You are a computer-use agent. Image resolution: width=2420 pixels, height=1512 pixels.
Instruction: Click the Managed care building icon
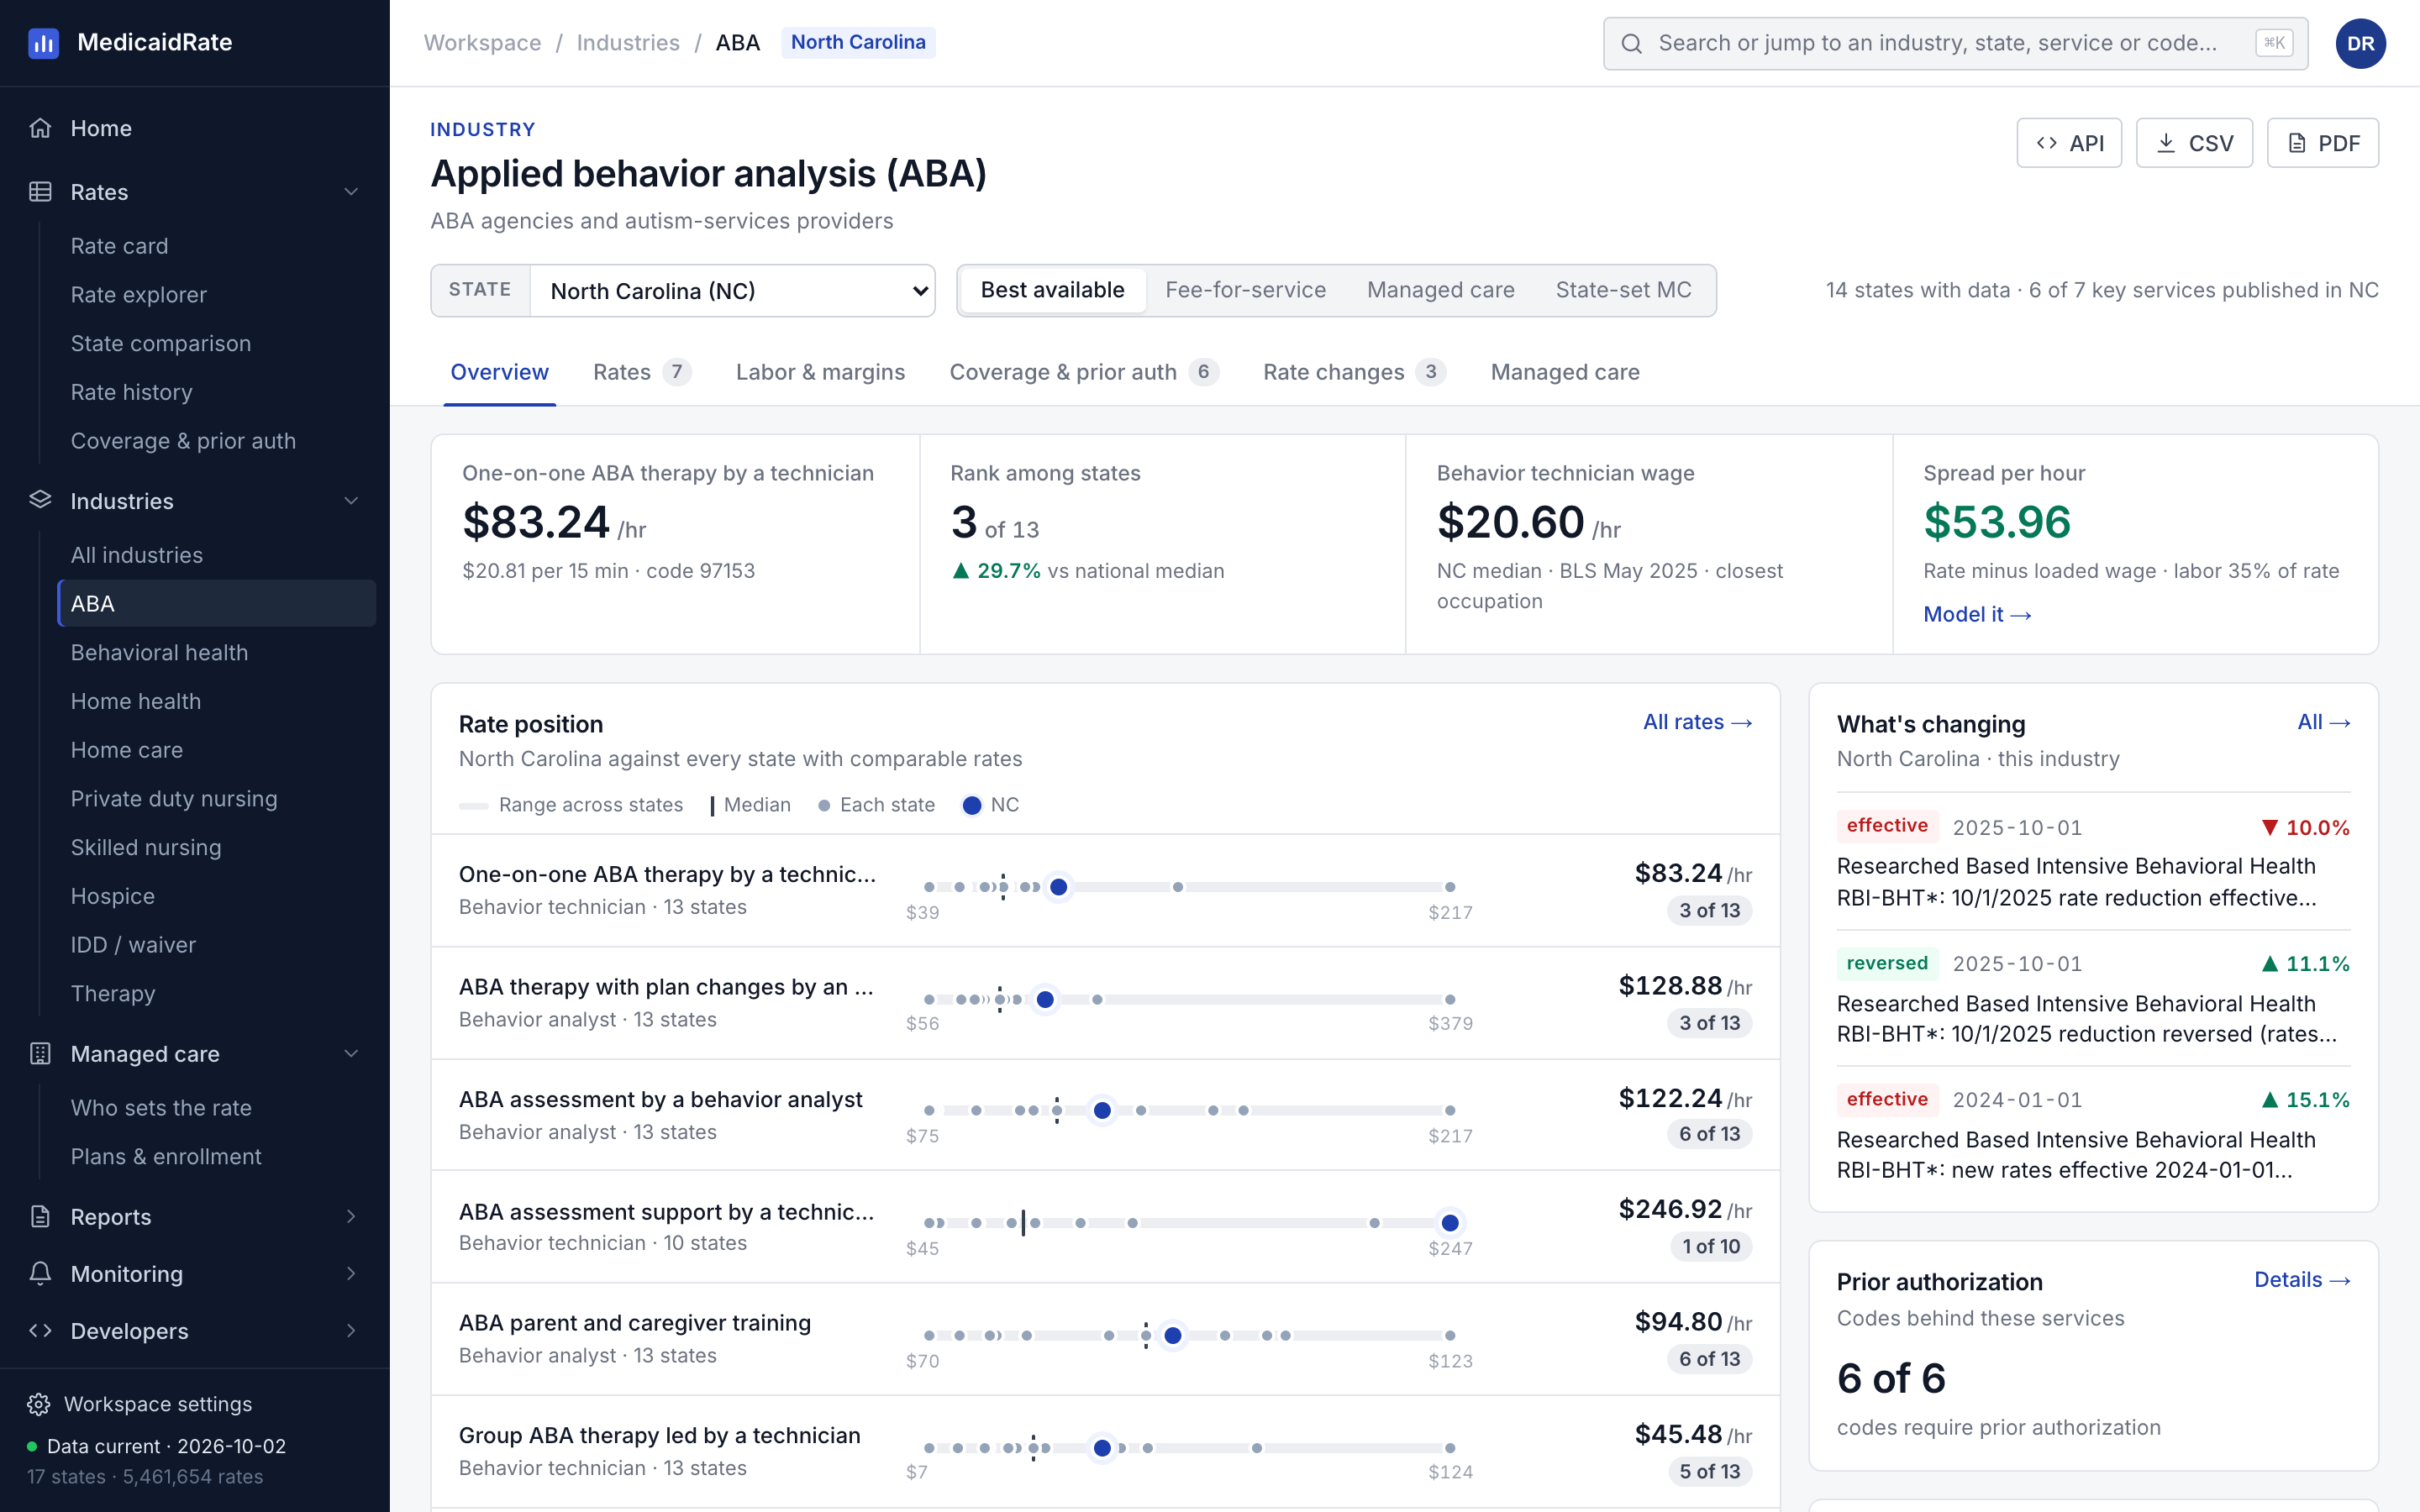coord(40,1053)
